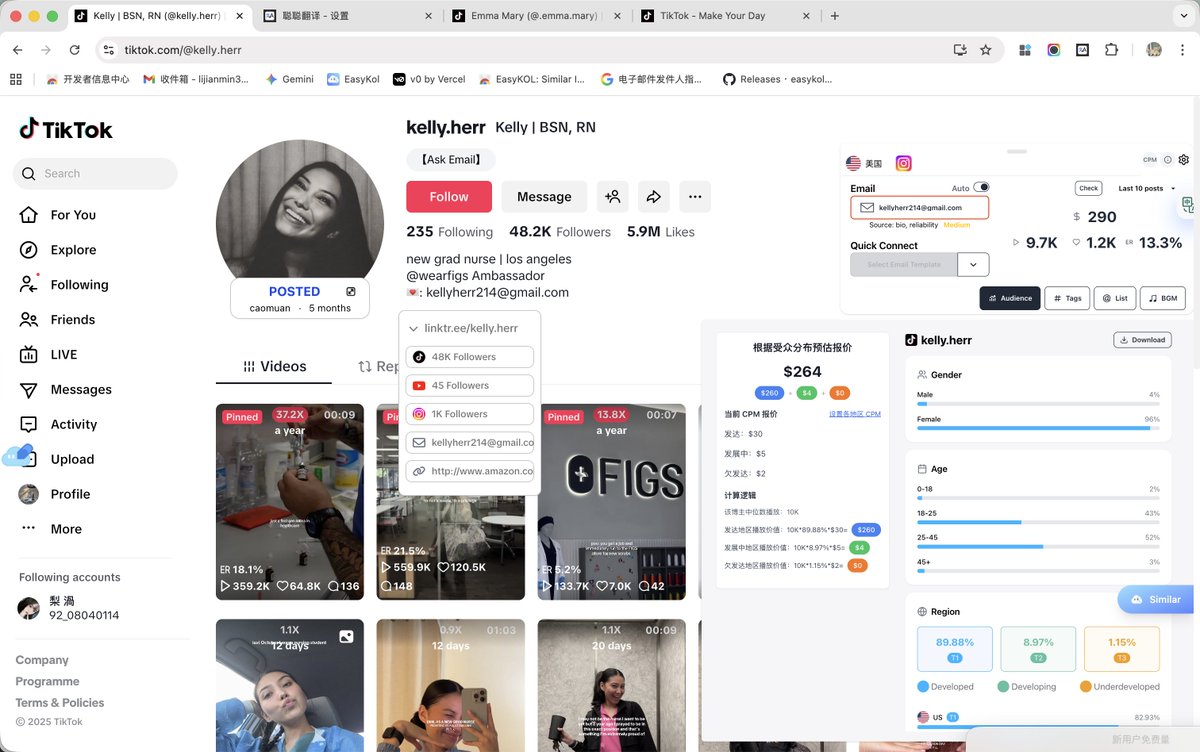Click the browser back arrow
The height and width of the screenshot is (752, 1200).
pos(18,50)
